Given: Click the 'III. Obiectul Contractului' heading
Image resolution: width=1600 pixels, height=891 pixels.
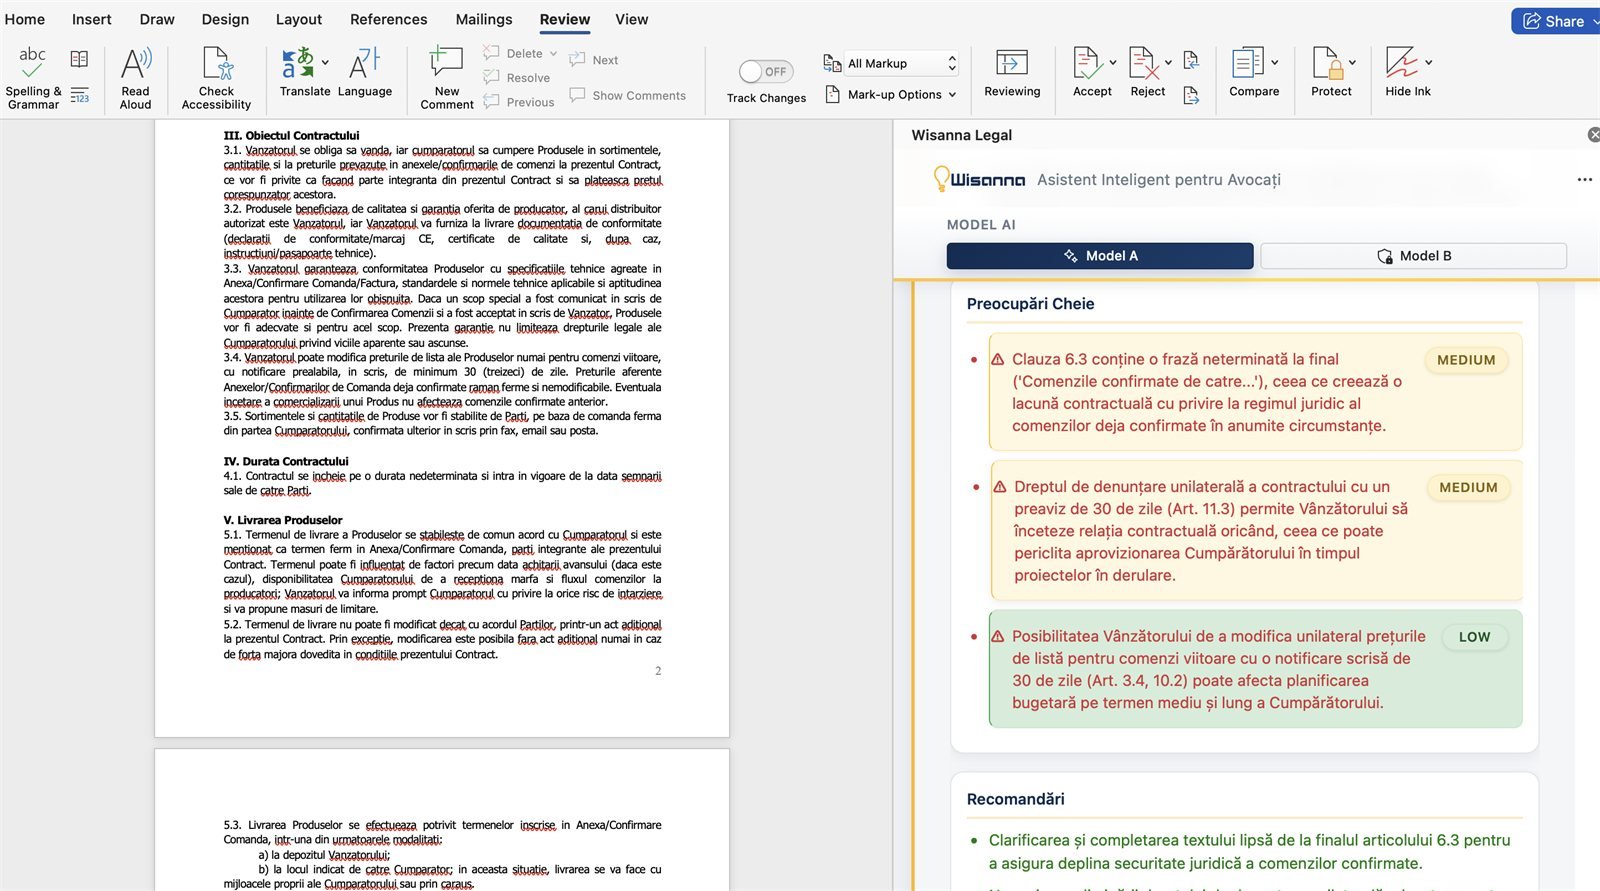Looking at the screenshot, I should 291,135.
